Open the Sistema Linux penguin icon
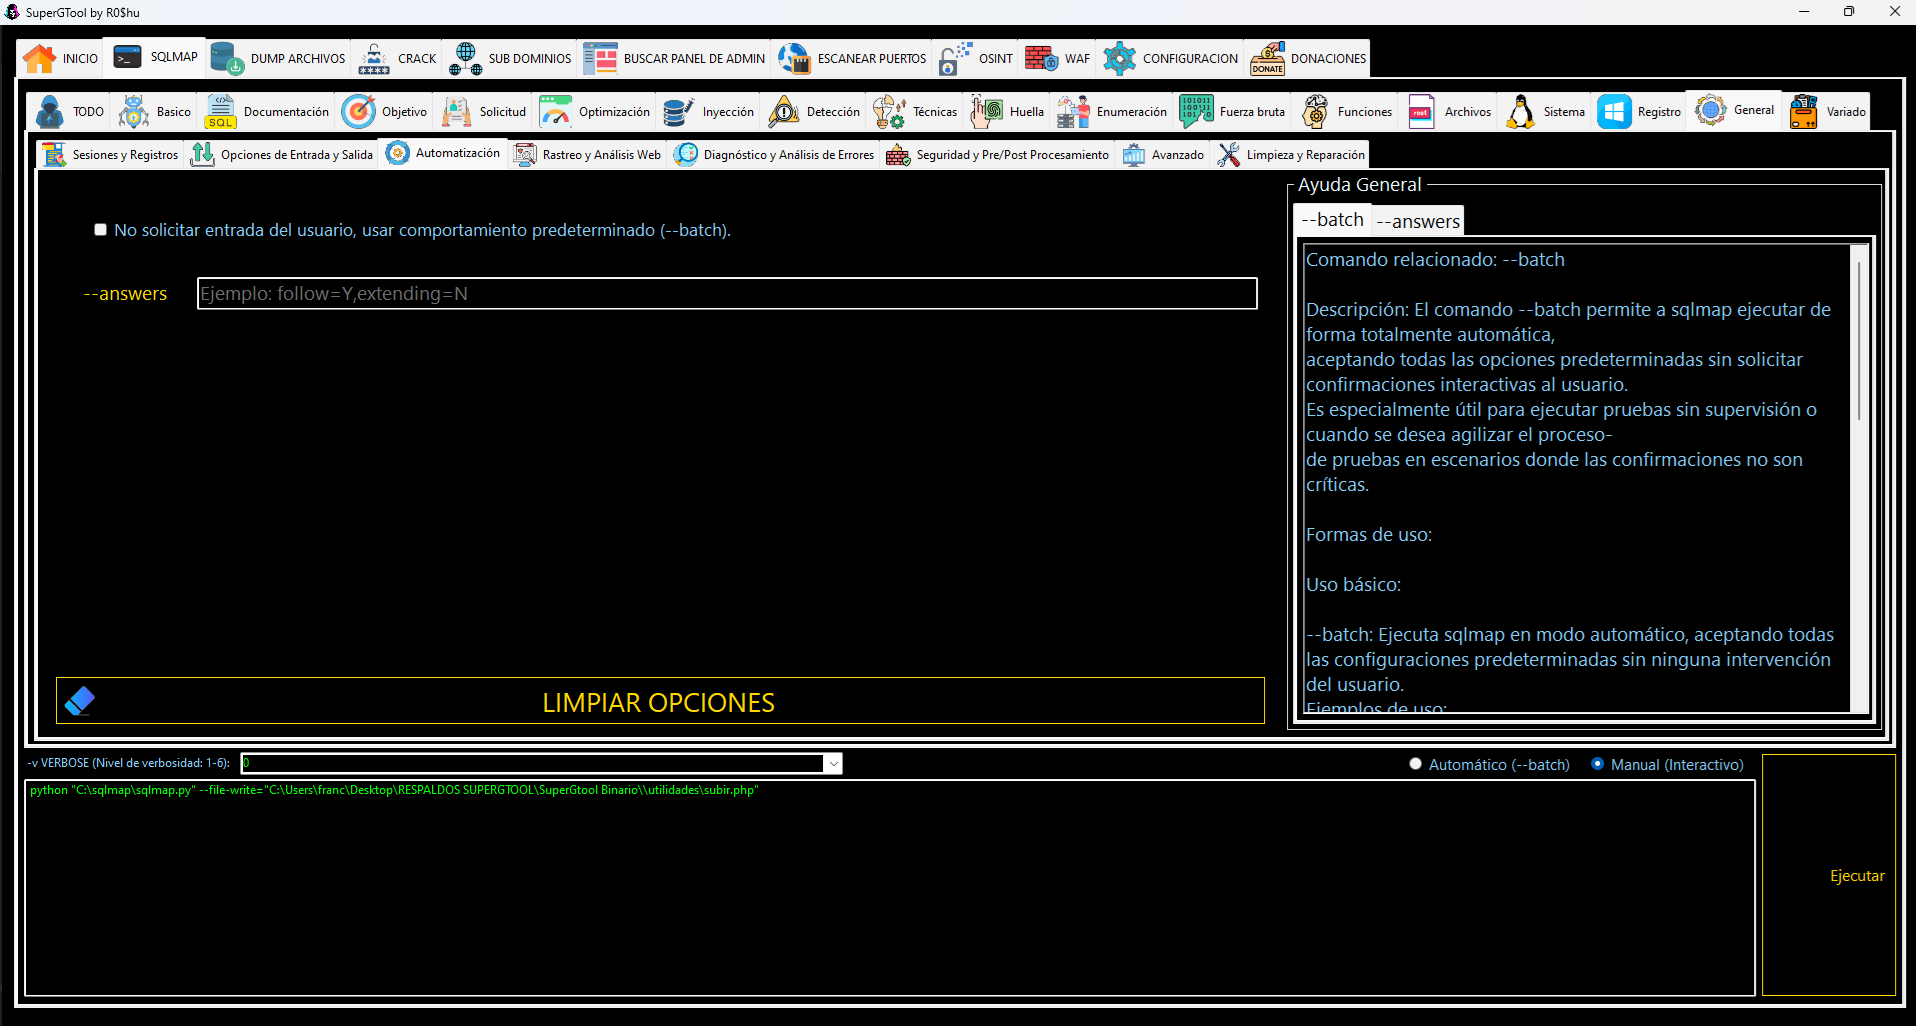The width and height of the screenshot is (1916, 1026). tap(1520, 111)
